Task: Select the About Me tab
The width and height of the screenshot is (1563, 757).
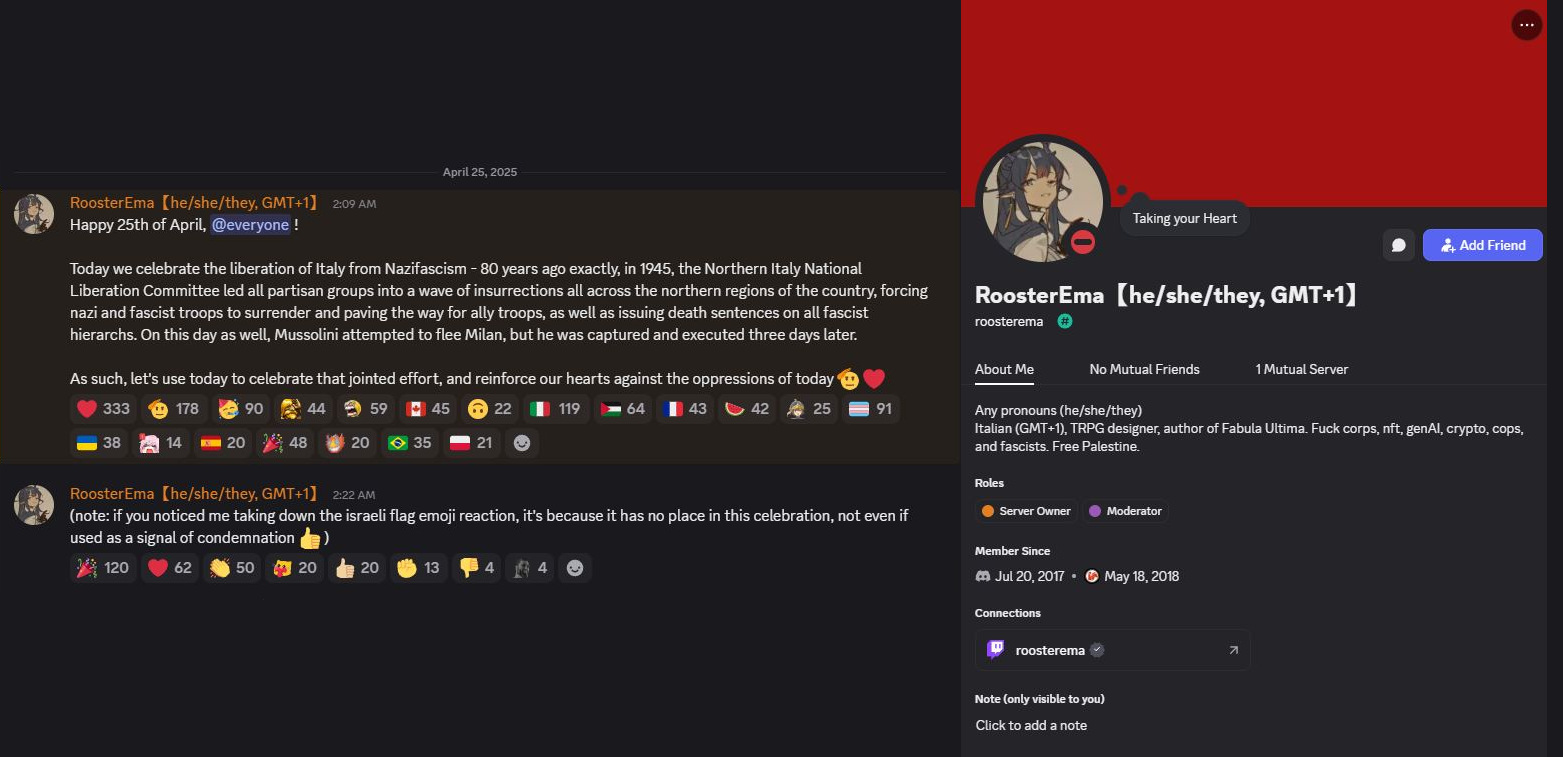Action: (1004, 369)
